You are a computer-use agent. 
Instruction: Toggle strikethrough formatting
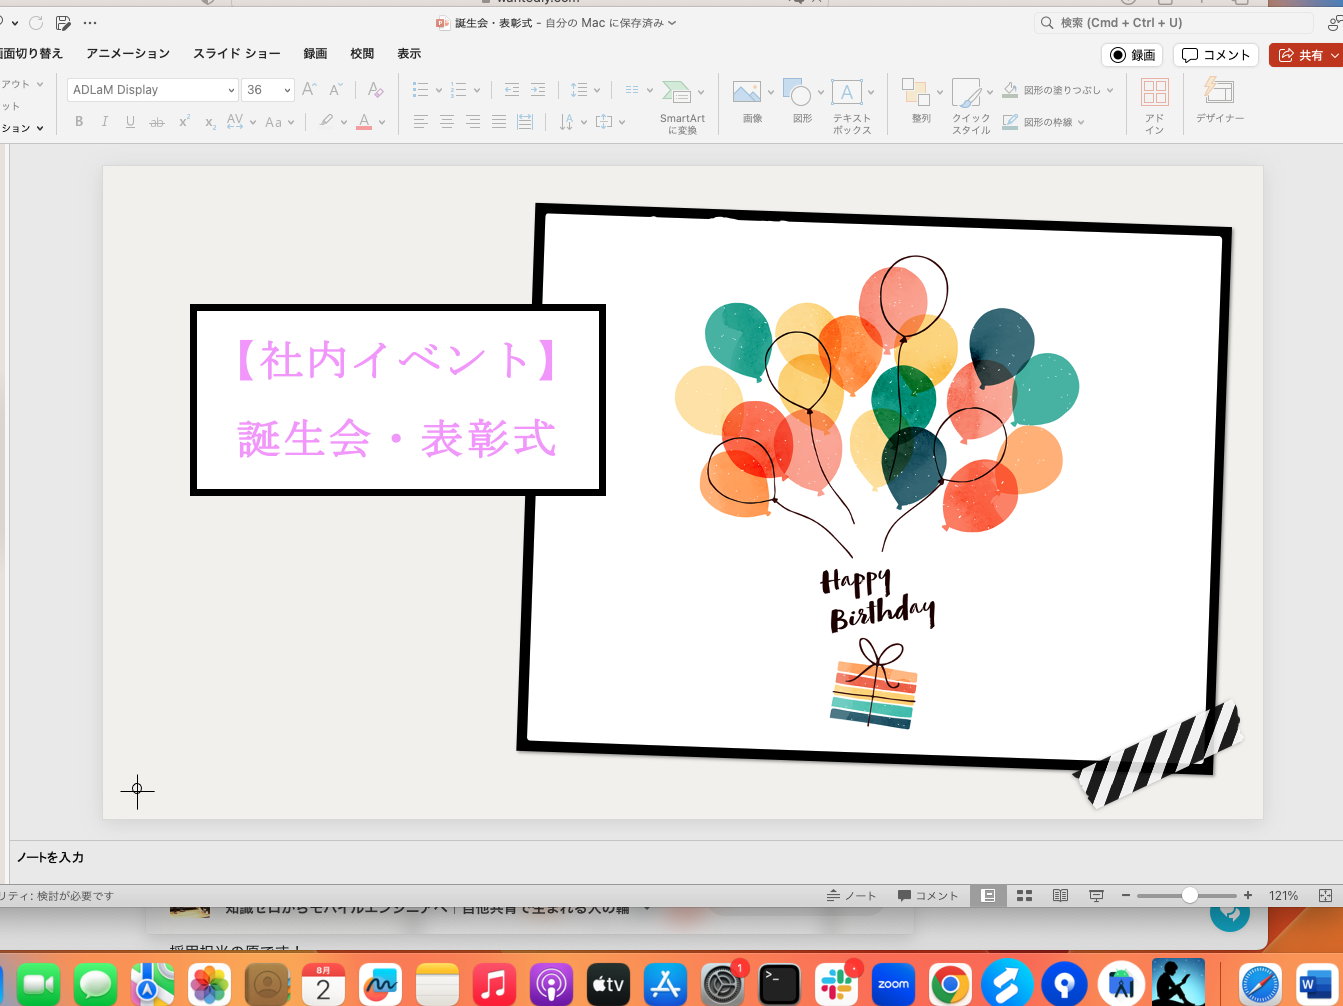pos(156,122)
